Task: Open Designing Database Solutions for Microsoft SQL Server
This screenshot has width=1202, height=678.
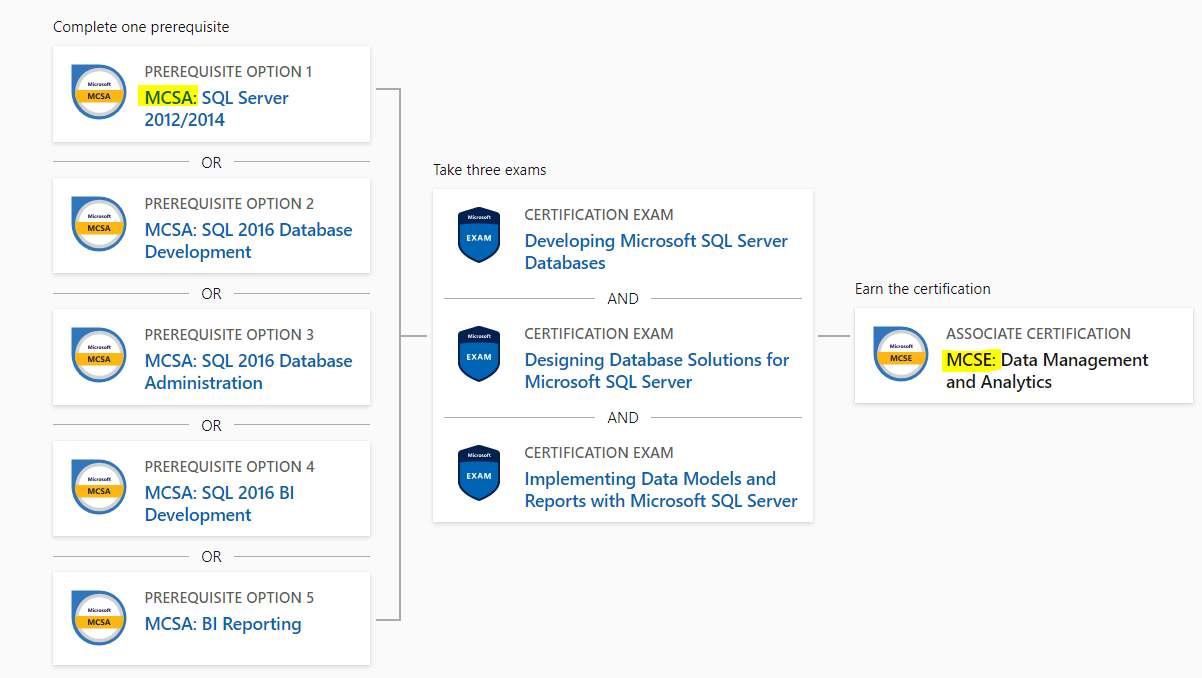Action: [657, 371]
